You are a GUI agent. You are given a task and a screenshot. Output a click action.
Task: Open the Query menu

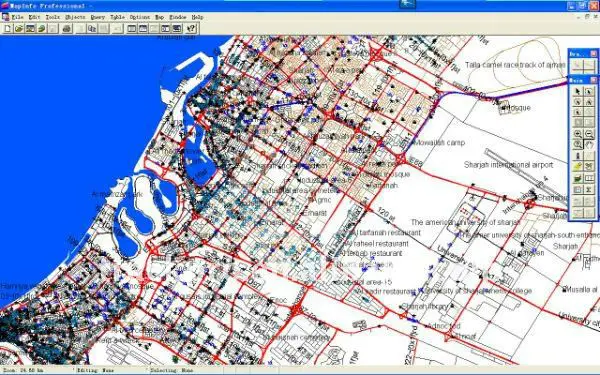(98, 17)
